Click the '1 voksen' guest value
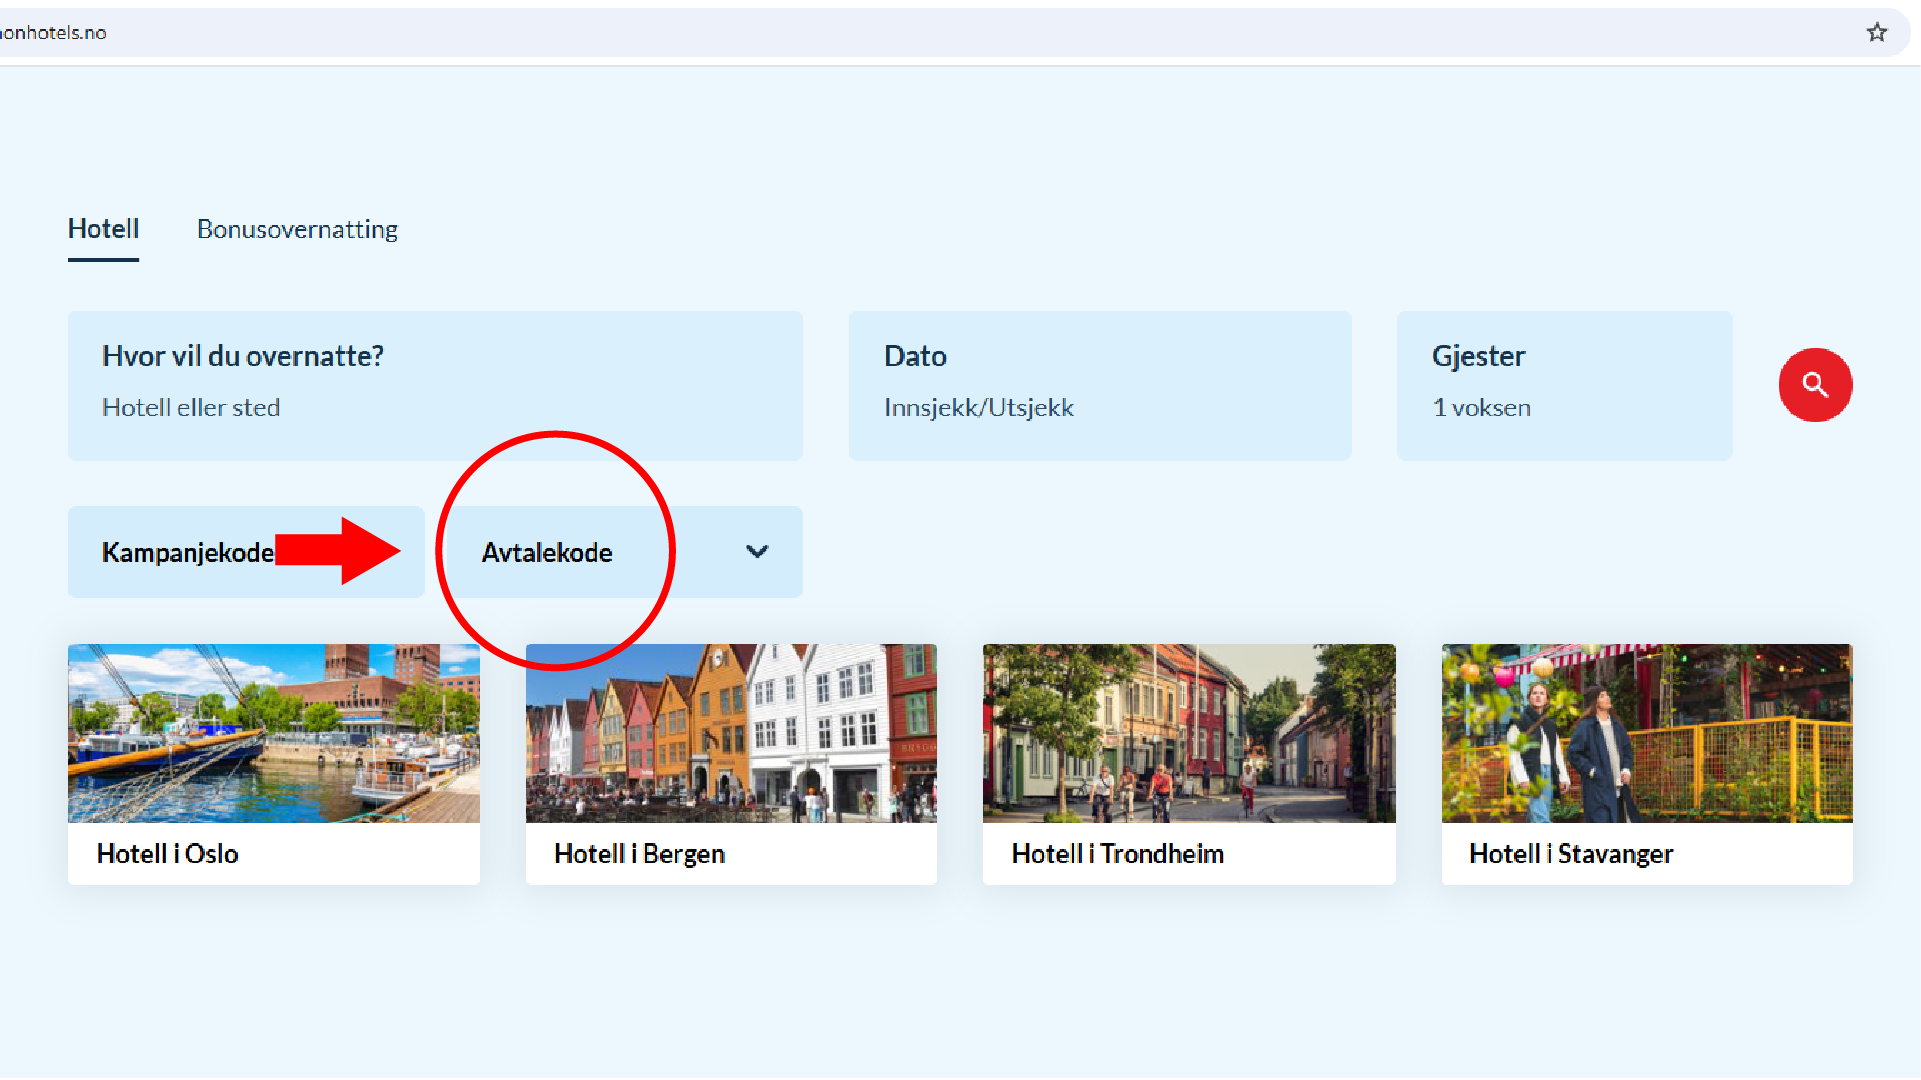Viewport: 1921px width, 1080px height. pos(1481,408)
